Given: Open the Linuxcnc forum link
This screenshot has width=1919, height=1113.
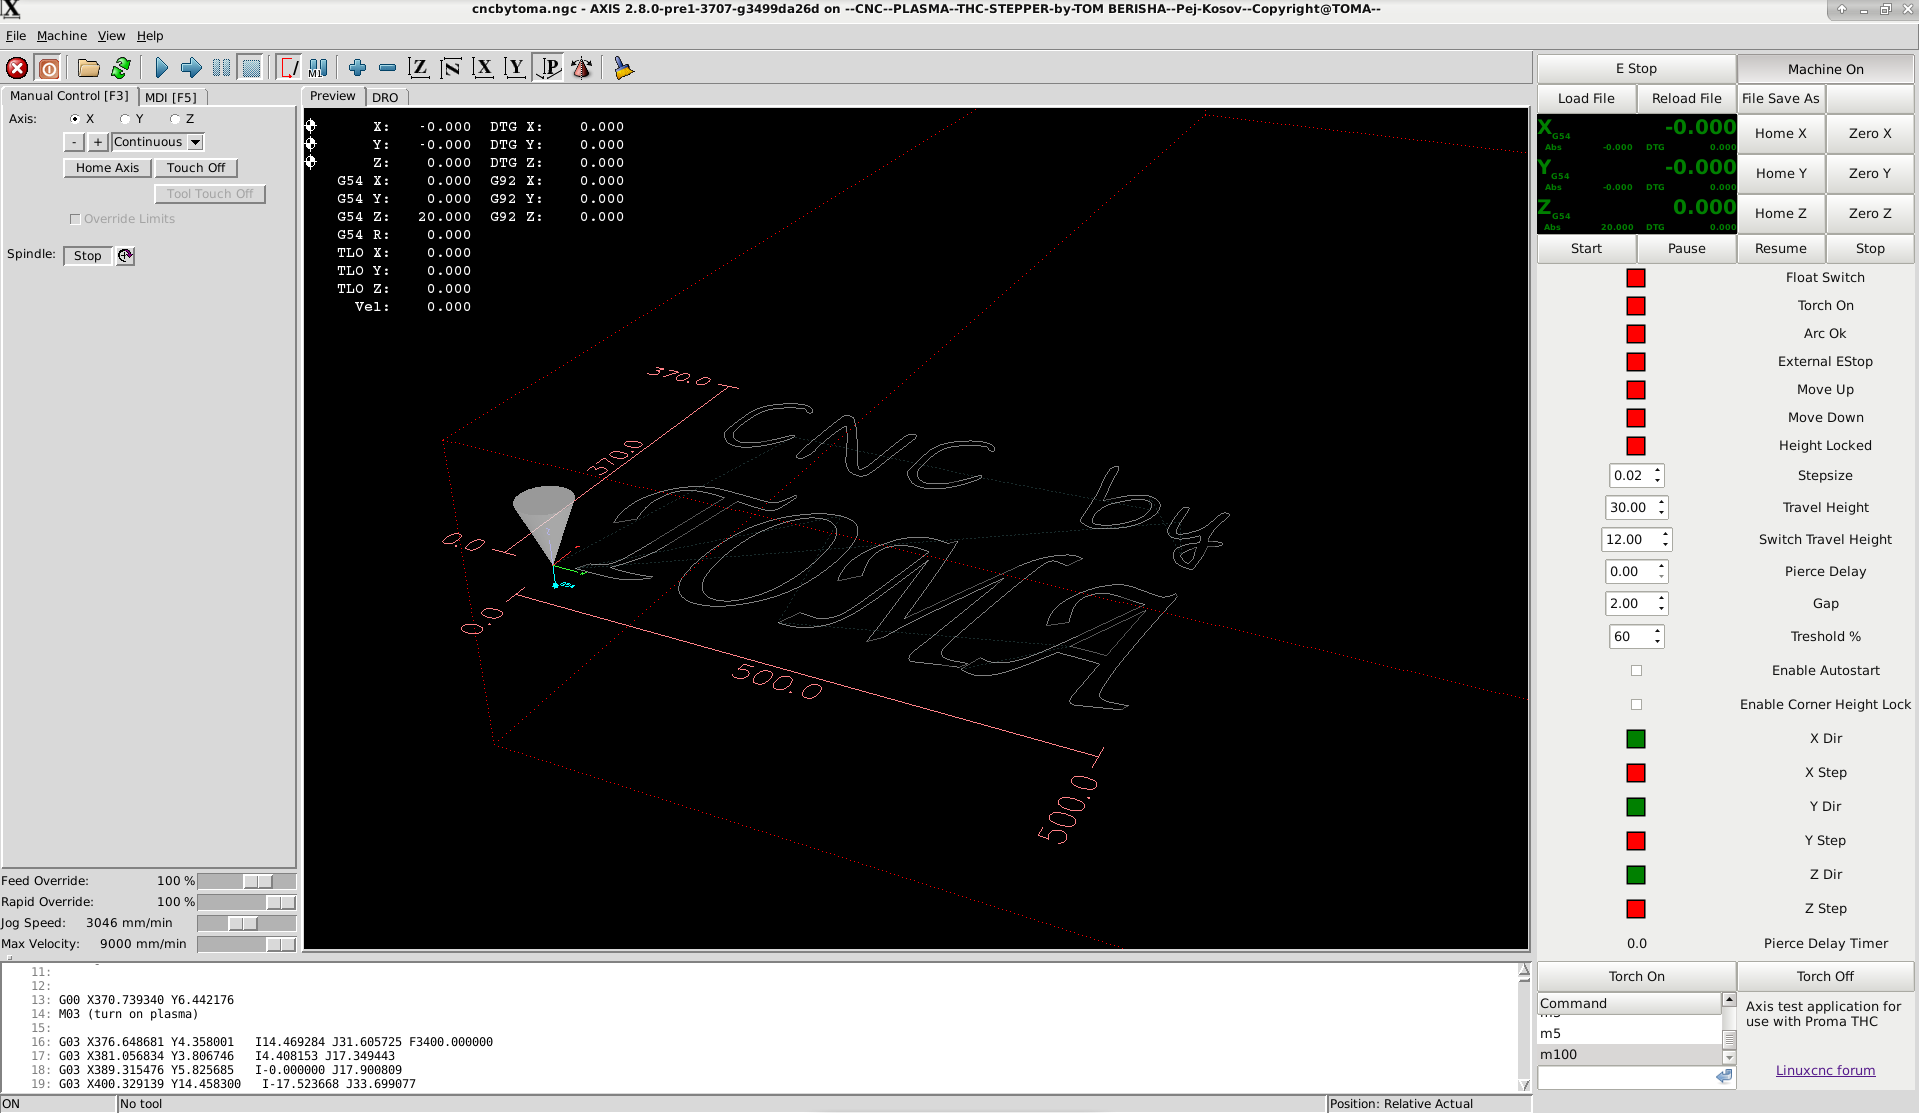Looking at the screenshot, I should click(x=1825, y=1070).
